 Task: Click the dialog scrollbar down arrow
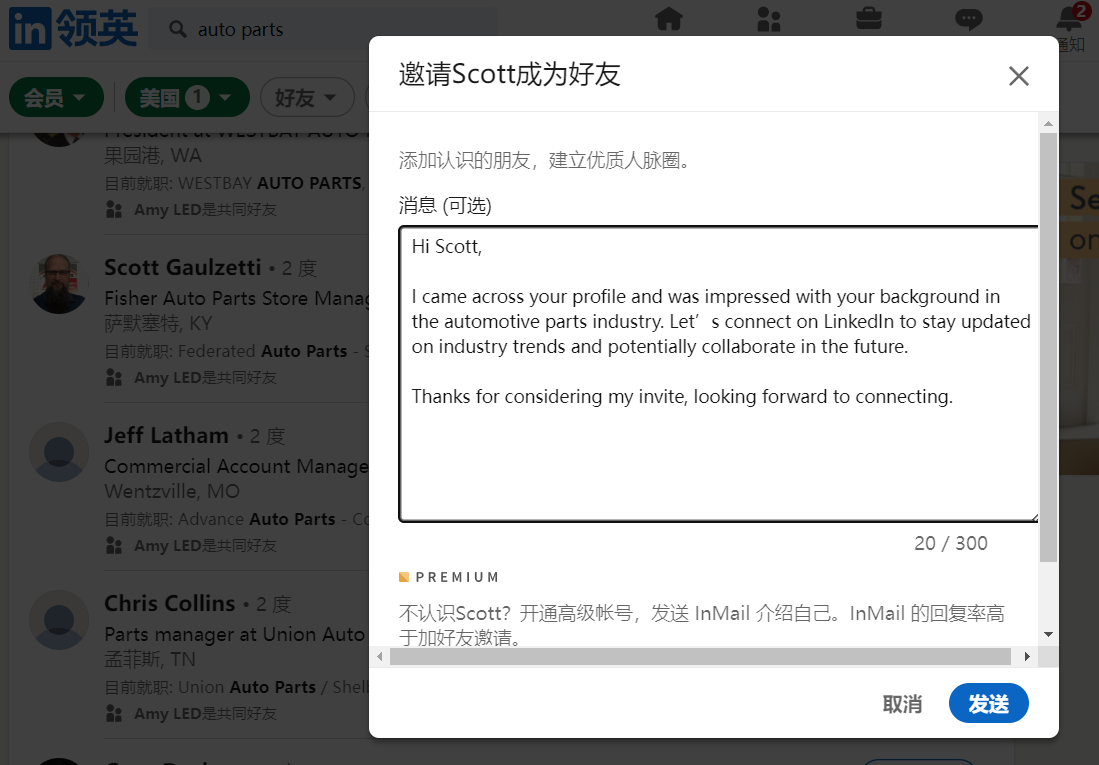pos(1048,635)
